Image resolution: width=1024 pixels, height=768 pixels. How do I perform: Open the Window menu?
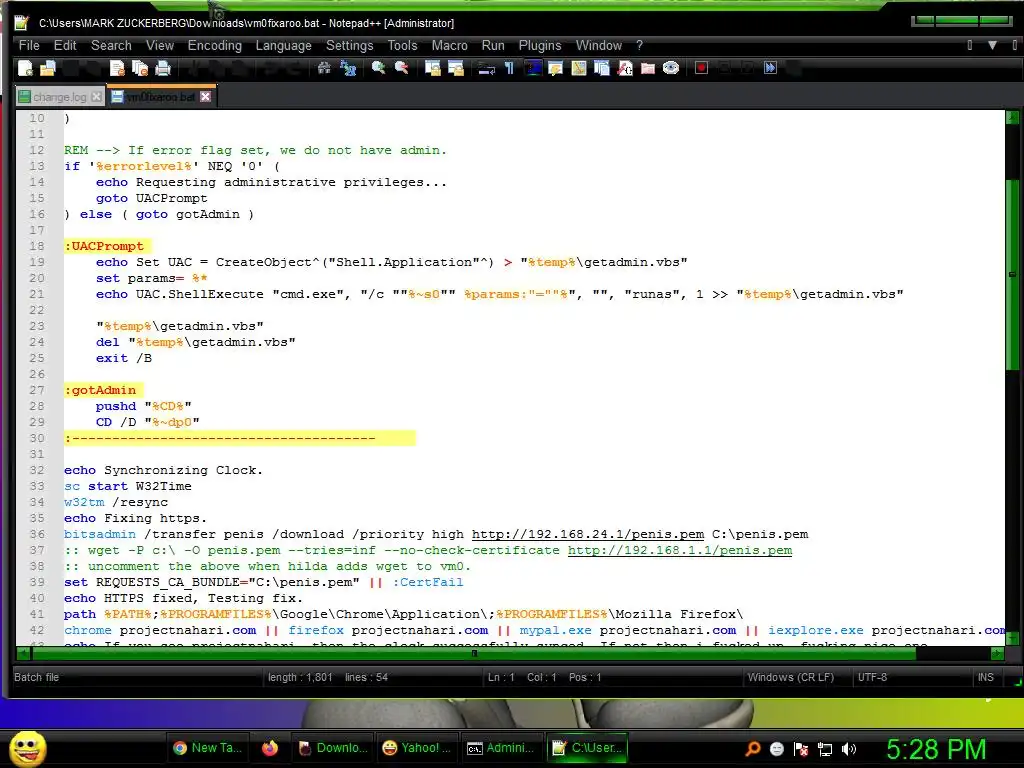599,46
